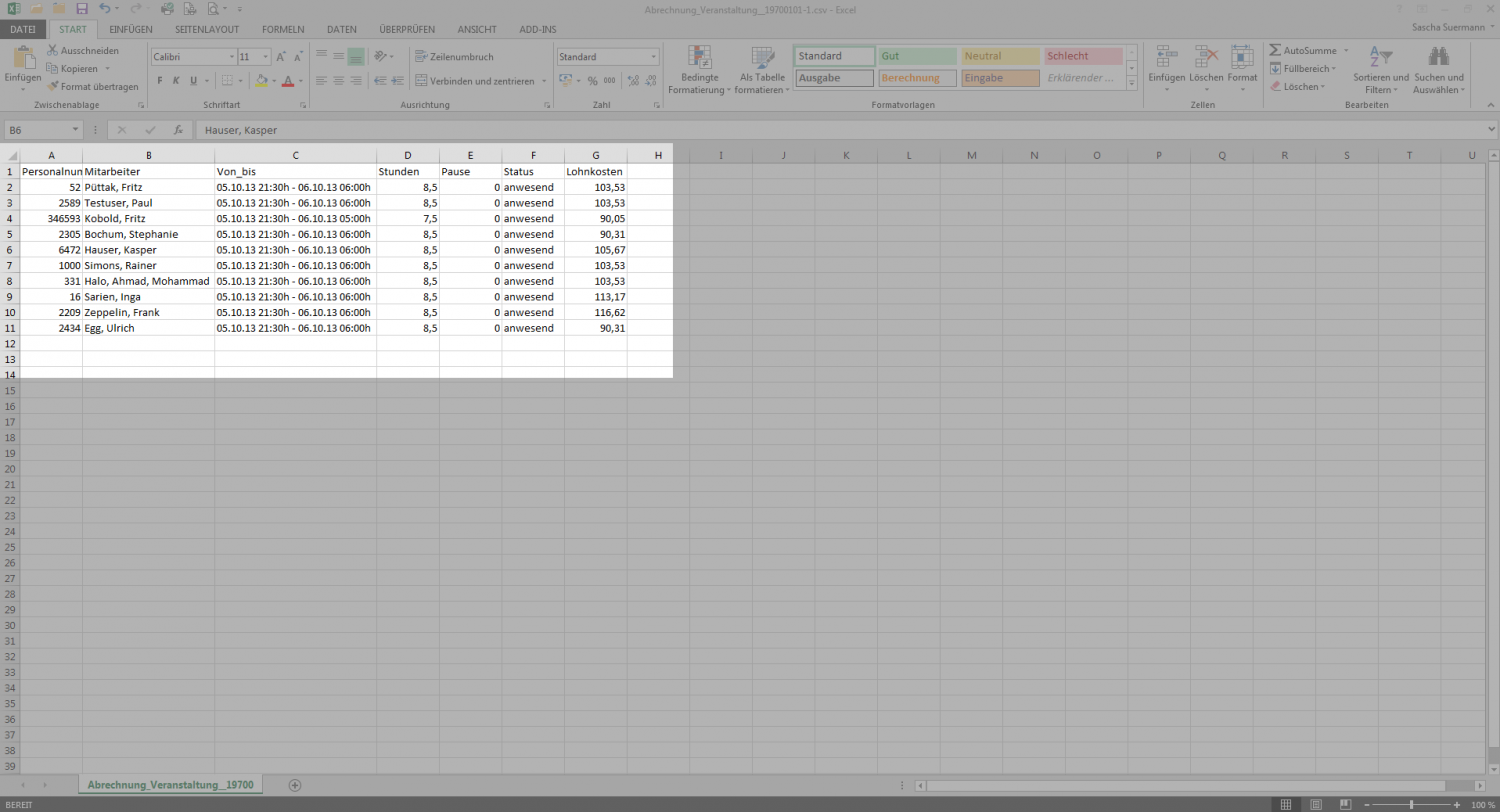Expand the Name Box dropdown arrow
The image size is (1500, 812).
coord(76,130)
